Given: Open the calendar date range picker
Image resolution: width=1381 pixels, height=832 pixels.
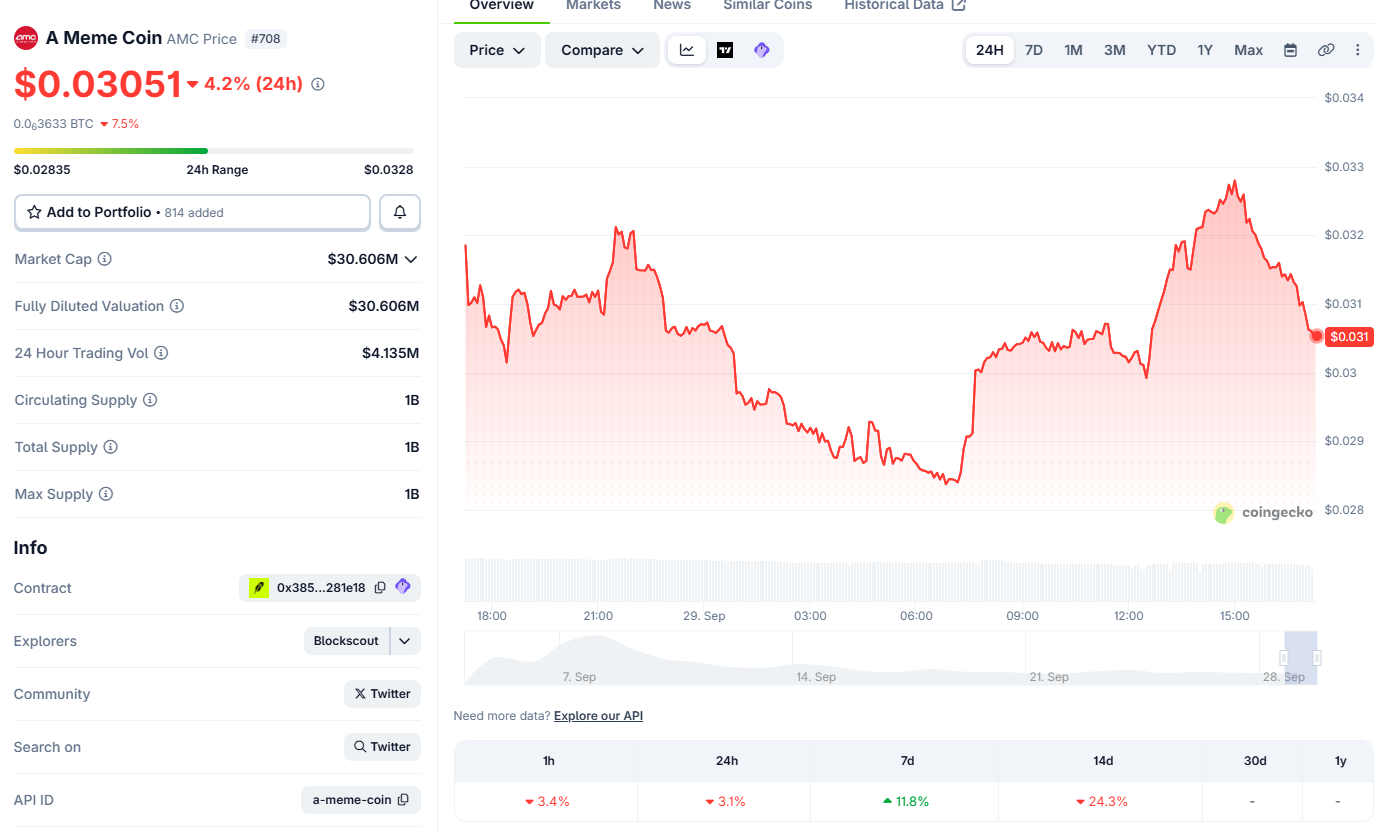Looking at the screenshot, I should pyautogui.click(x=1291, y=50).
